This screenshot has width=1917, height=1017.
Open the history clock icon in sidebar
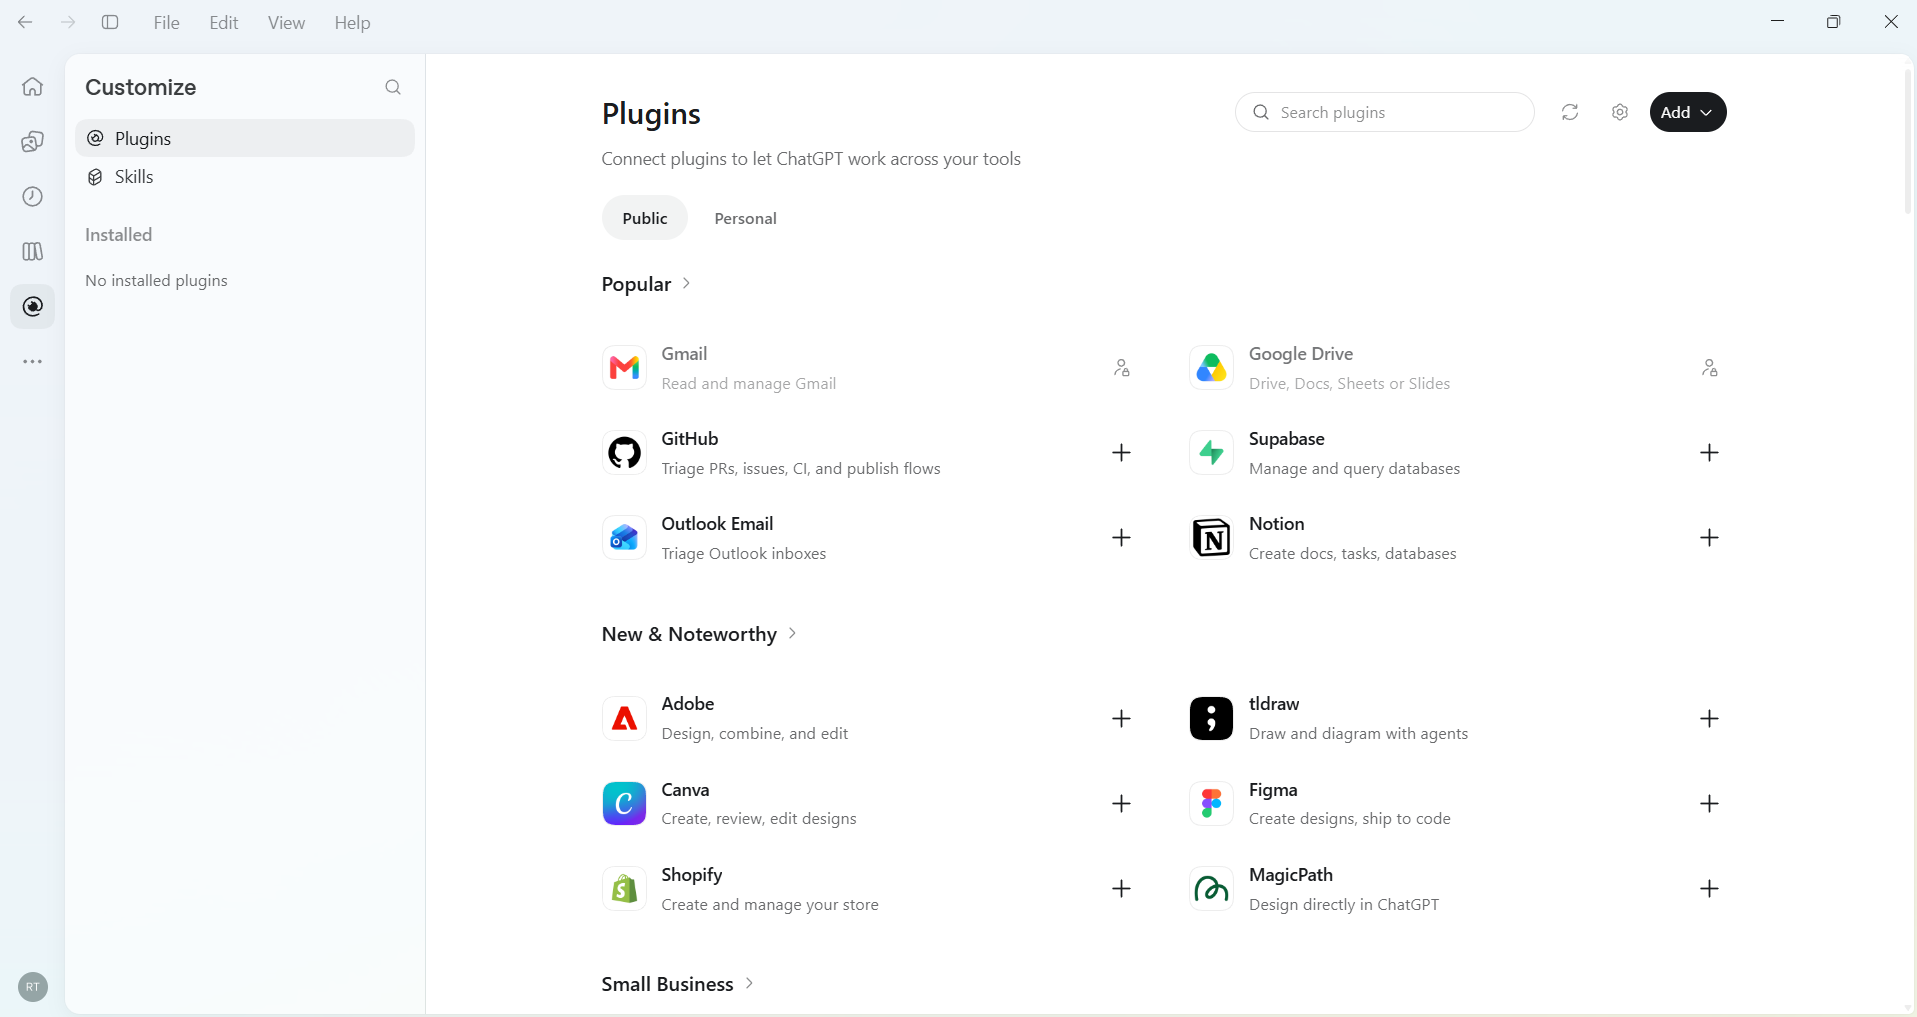33,197
